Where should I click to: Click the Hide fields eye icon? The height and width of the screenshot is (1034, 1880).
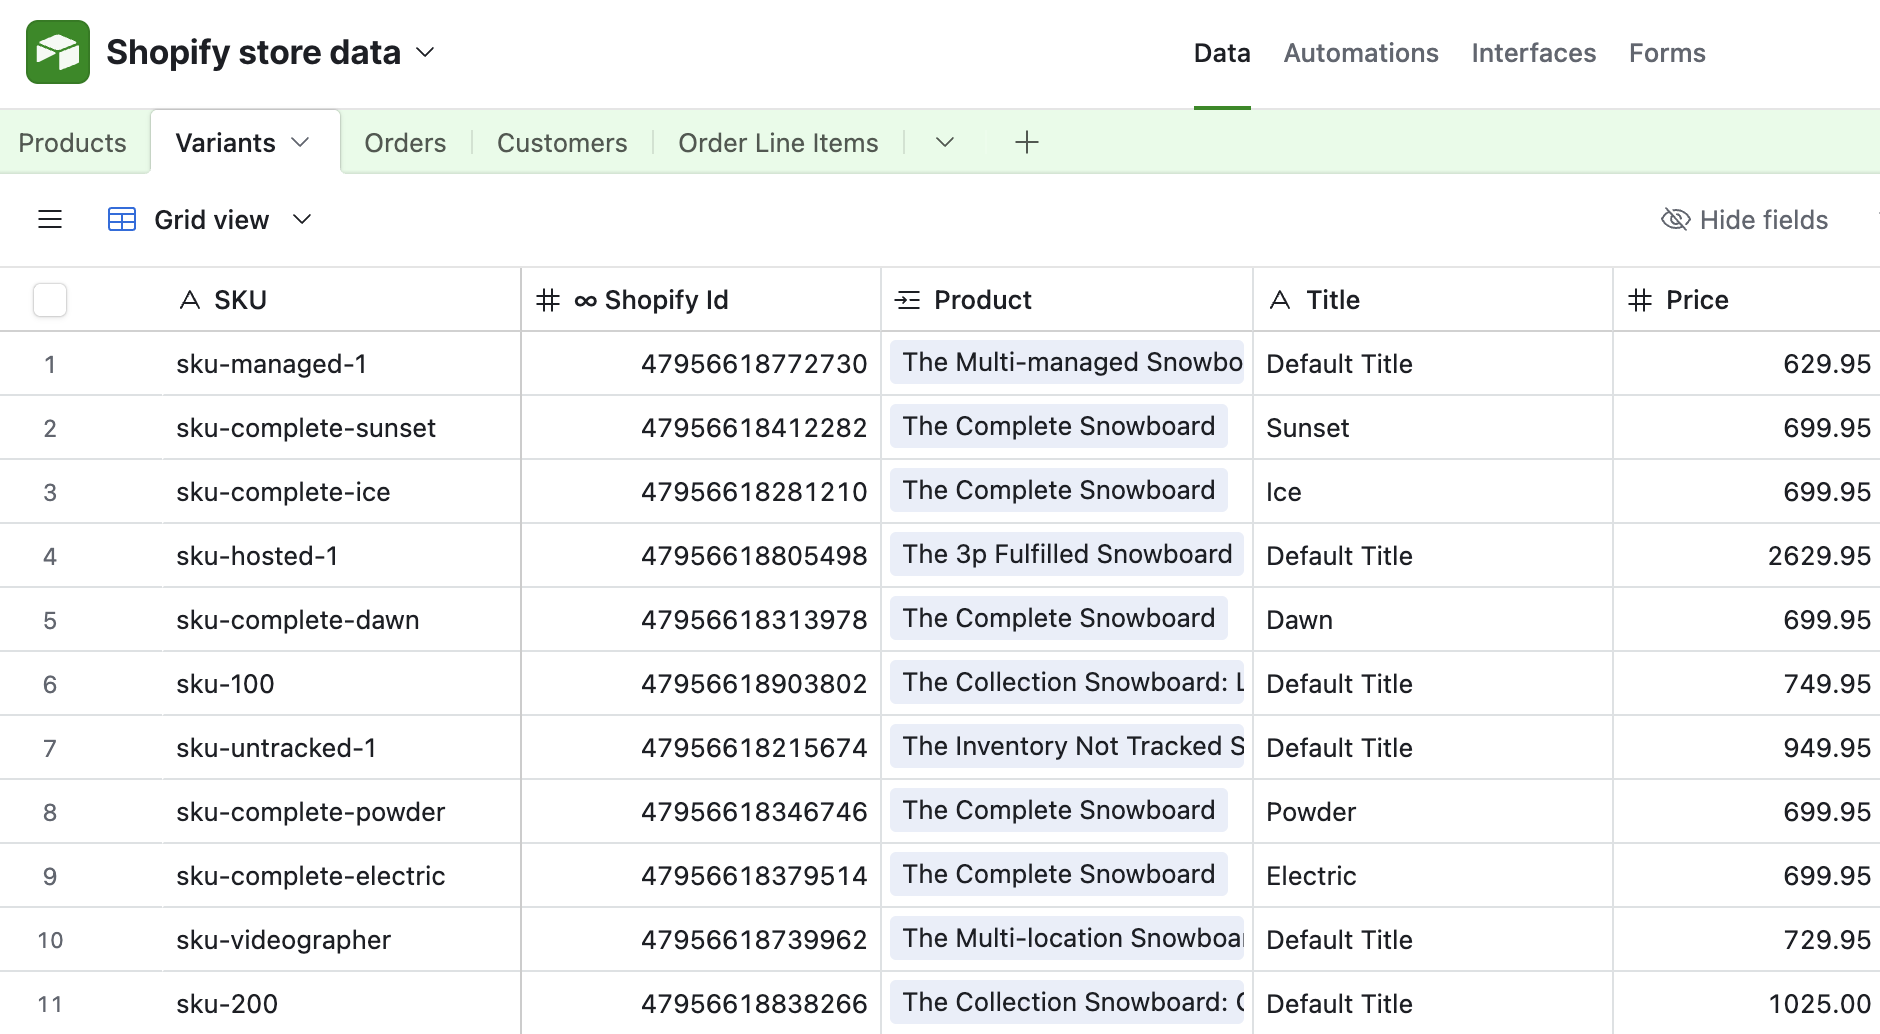point(1676,219)
